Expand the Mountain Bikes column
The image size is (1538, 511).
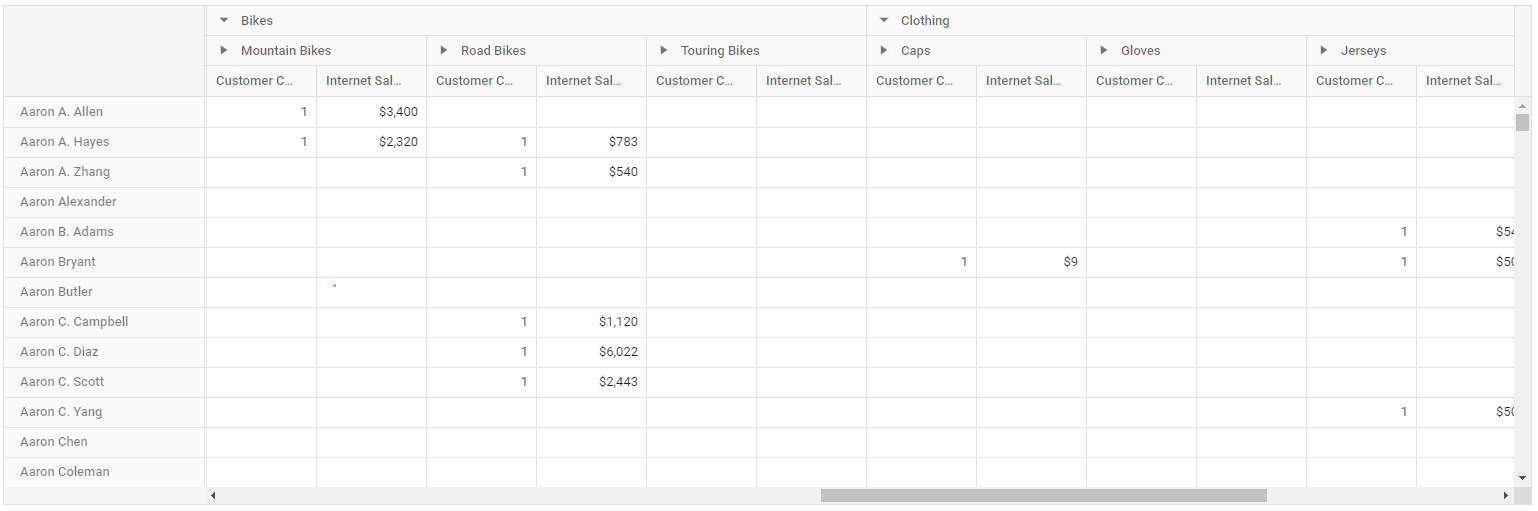coord(224,50)
